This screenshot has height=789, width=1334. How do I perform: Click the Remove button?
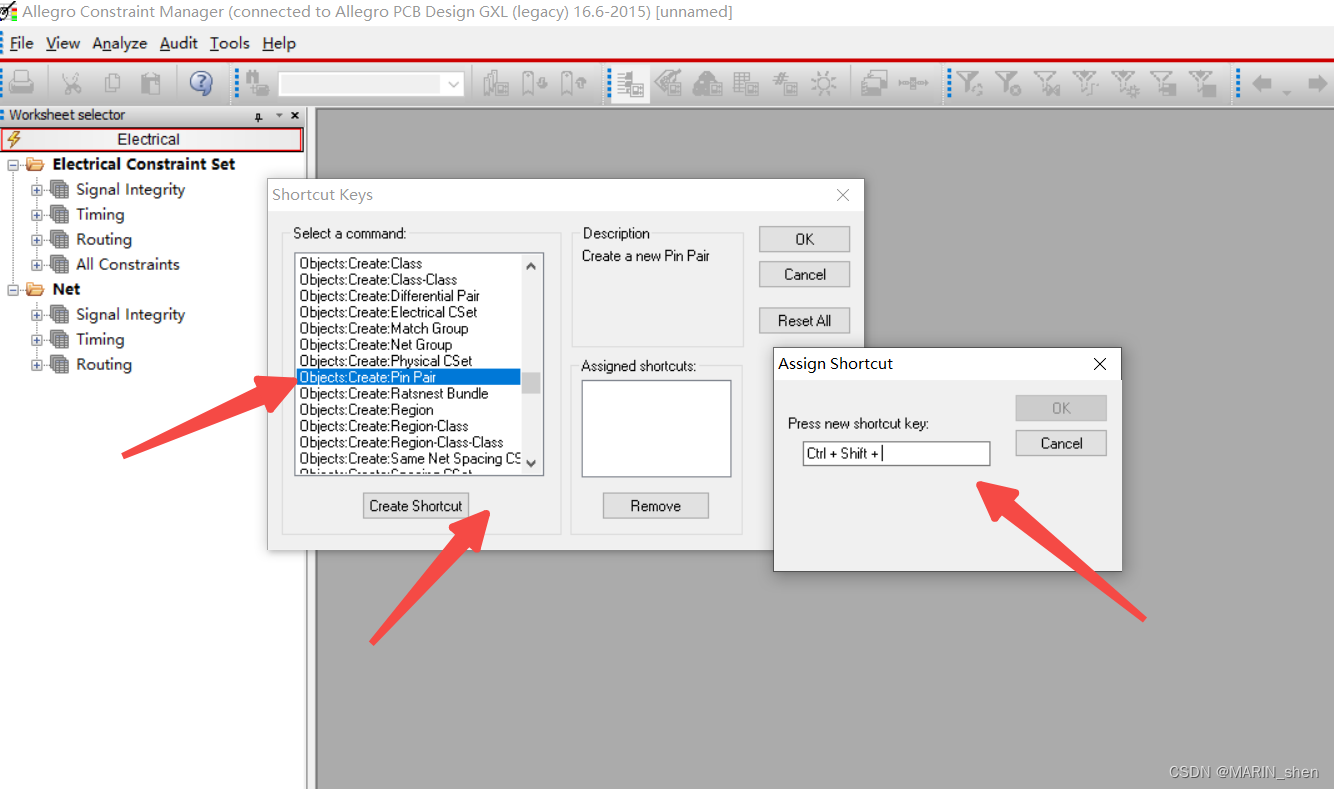pyautogui.click(x=656, y=506)
